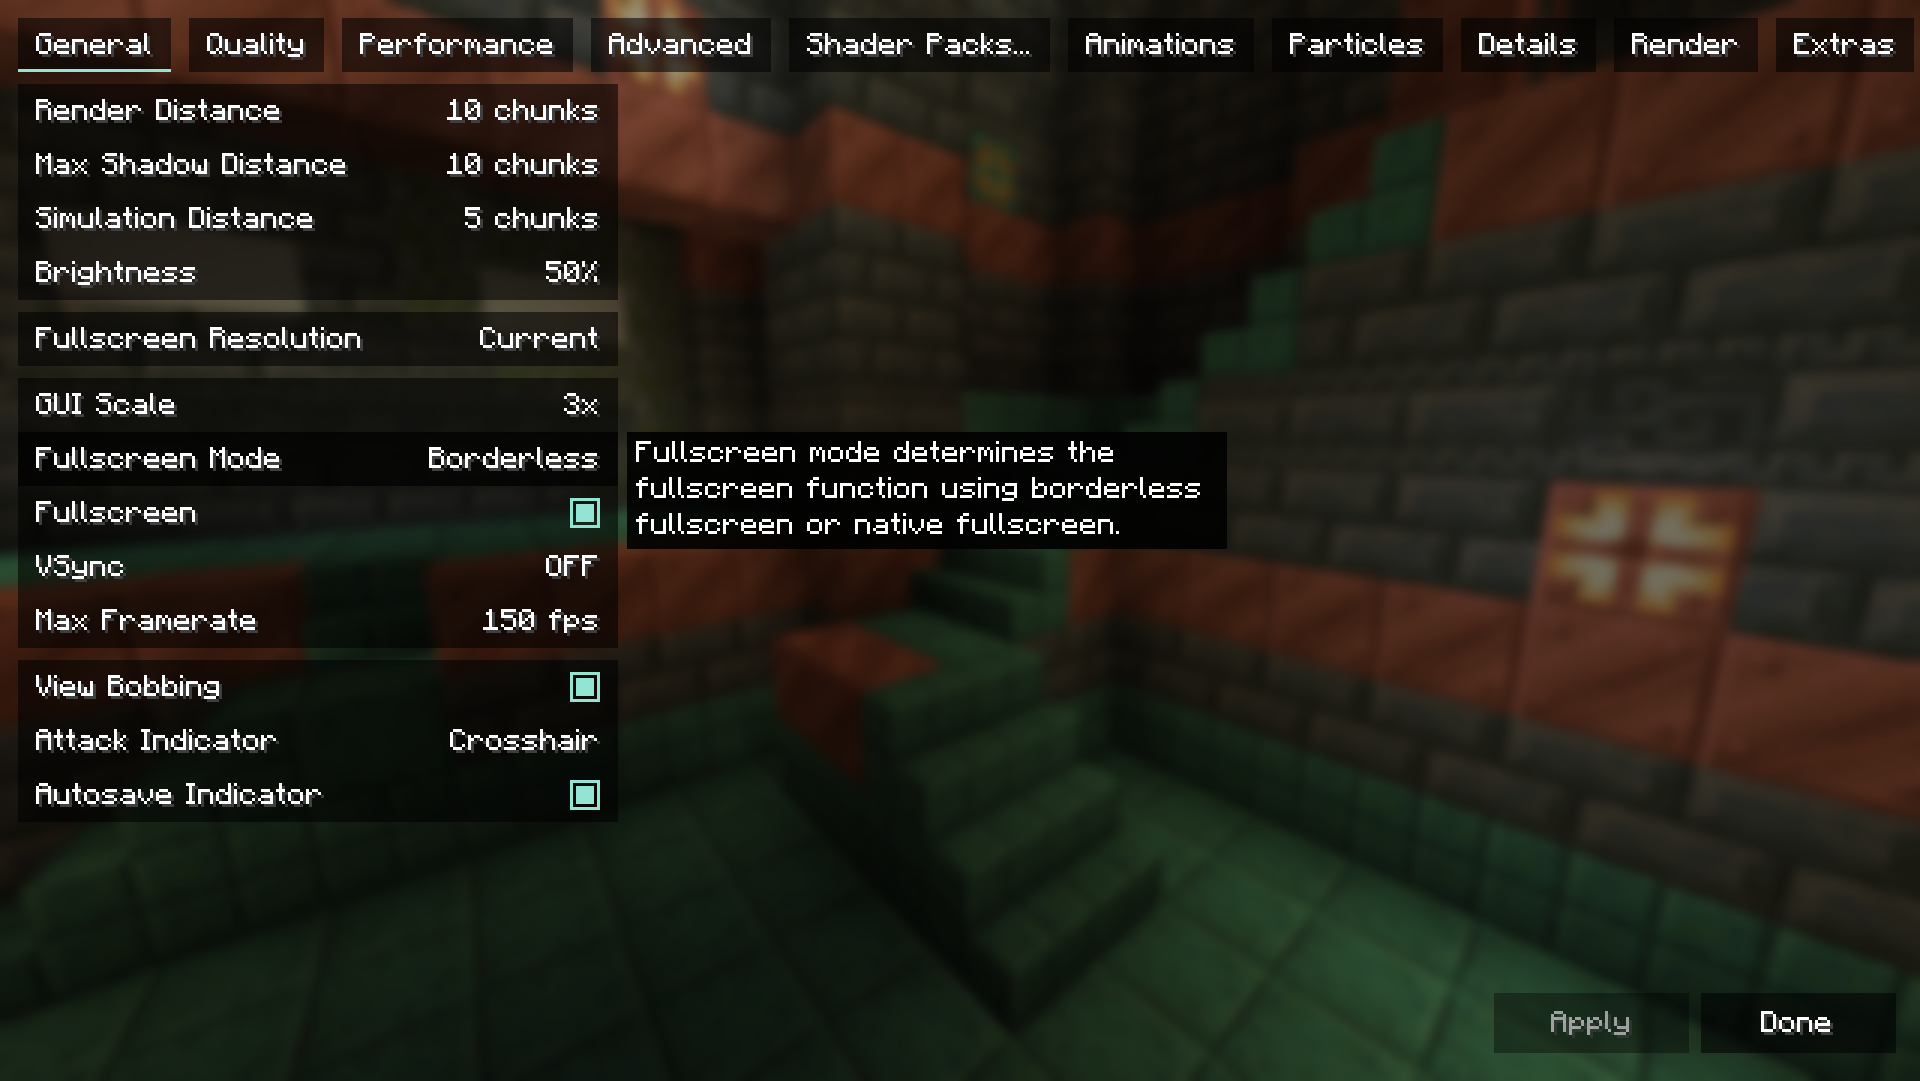The image size is (1920, 1081).
Task: Switch to the Advanced tab
Action: coord(679,45)
